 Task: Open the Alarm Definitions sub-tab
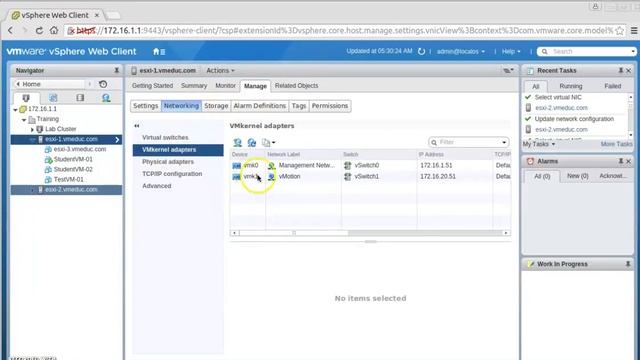(260, 106)
